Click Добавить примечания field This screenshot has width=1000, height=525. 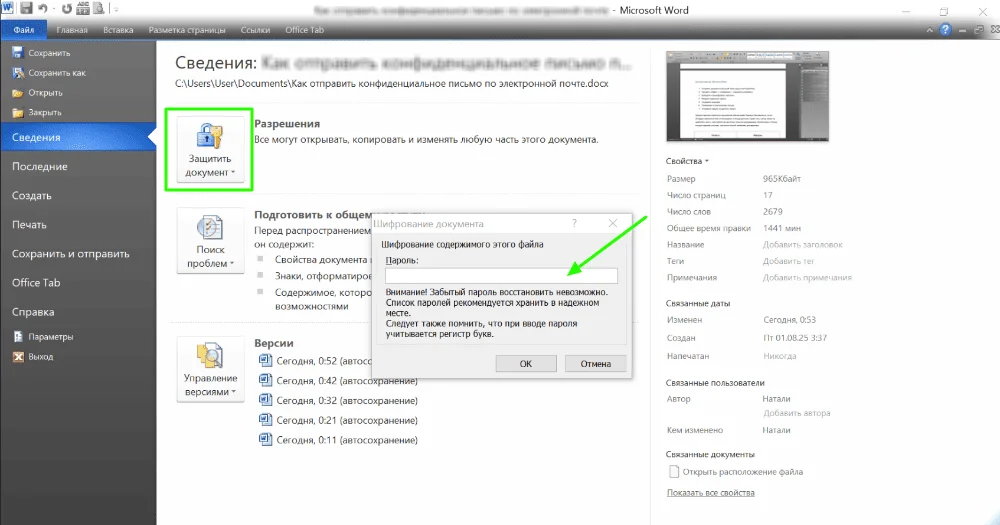[807, 278]
